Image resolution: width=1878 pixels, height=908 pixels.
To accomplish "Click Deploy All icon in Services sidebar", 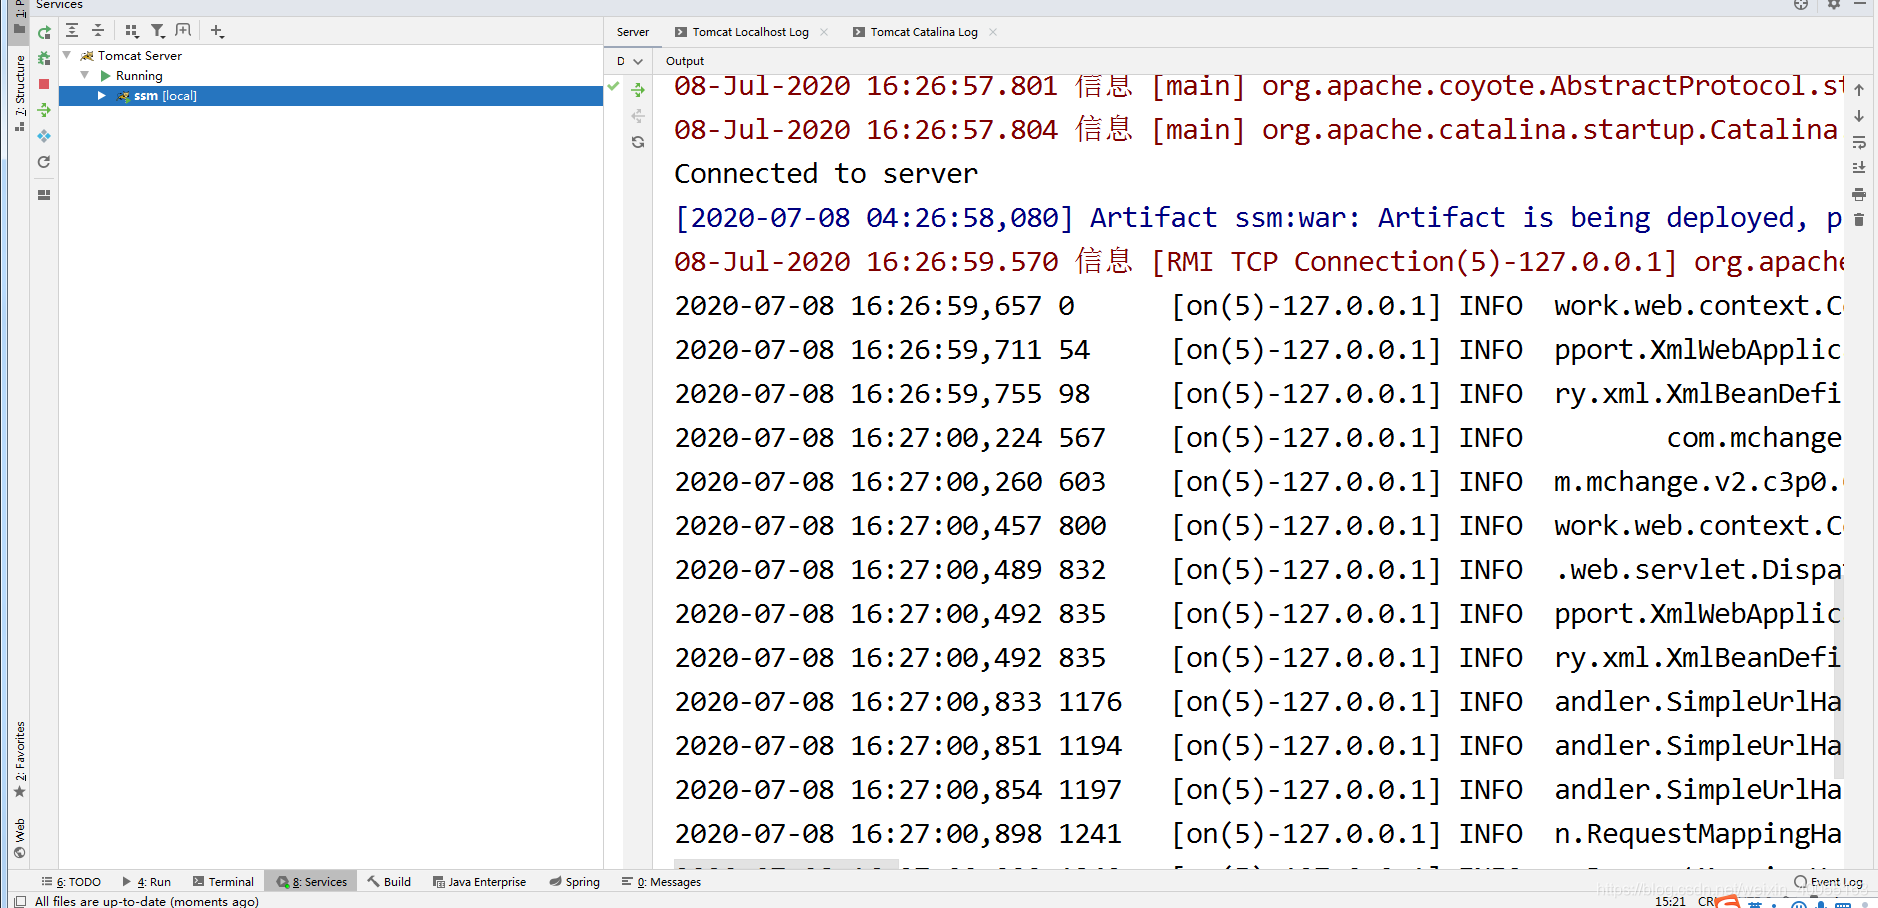I will point(44,110).
